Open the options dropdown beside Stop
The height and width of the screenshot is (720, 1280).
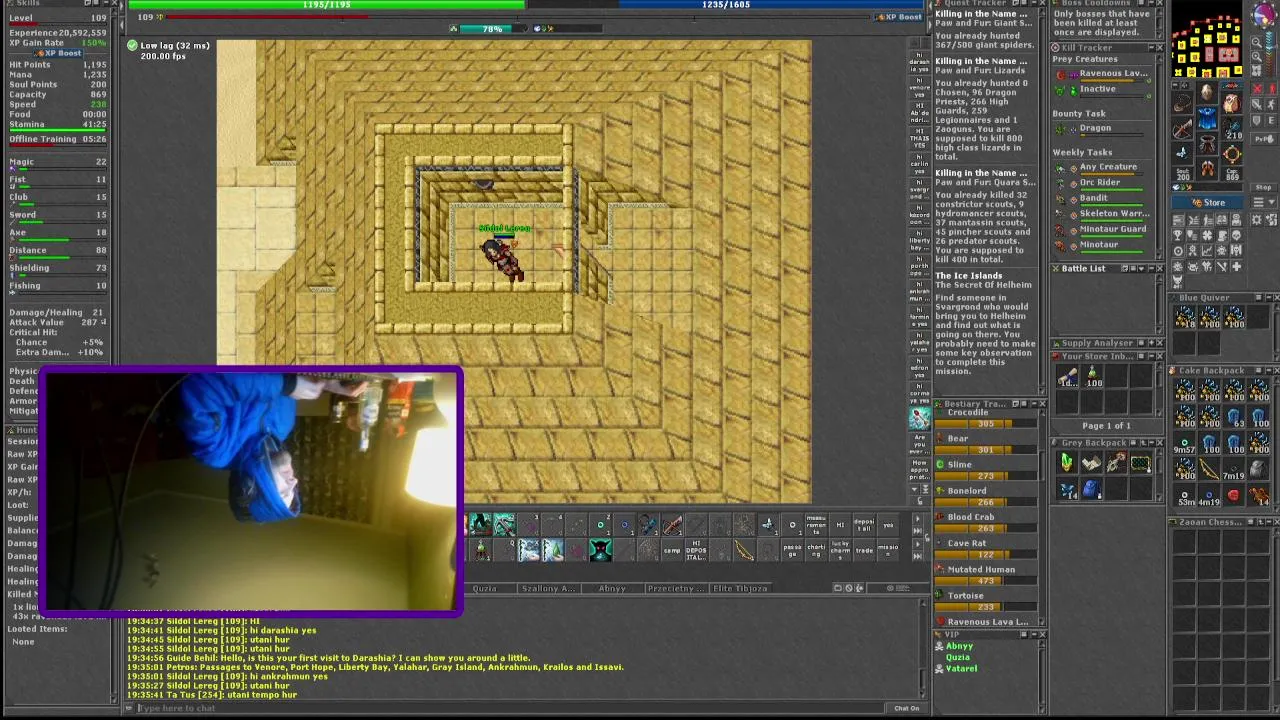click(x=1263, y=202)
